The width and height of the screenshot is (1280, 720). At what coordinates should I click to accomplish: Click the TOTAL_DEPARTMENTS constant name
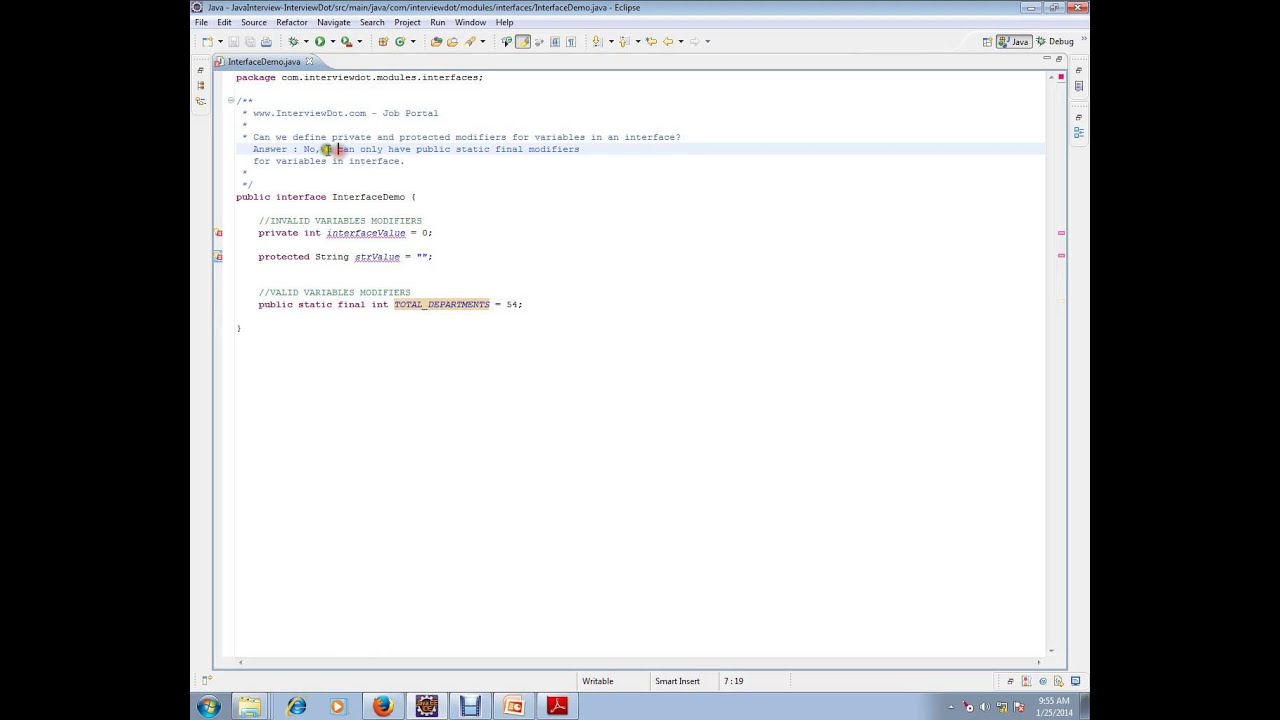click(x=442, y=305)
